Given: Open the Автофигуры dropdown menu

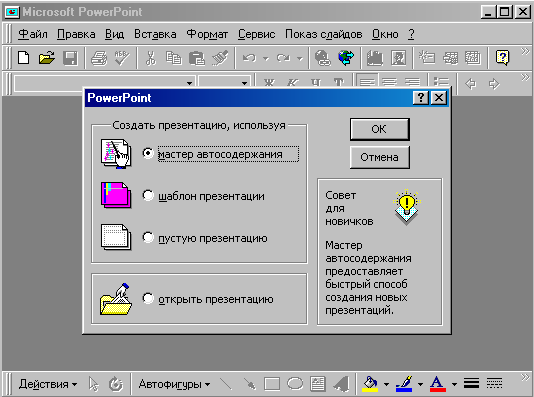Looking at the screenshot, I should 174,384.
